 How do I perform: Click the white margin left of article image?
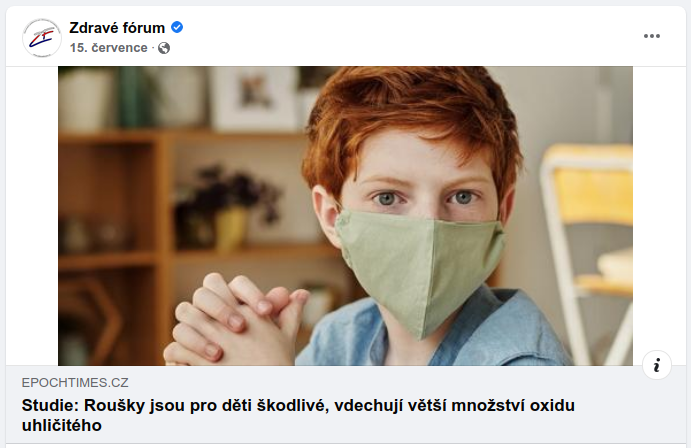click(32, 216)
